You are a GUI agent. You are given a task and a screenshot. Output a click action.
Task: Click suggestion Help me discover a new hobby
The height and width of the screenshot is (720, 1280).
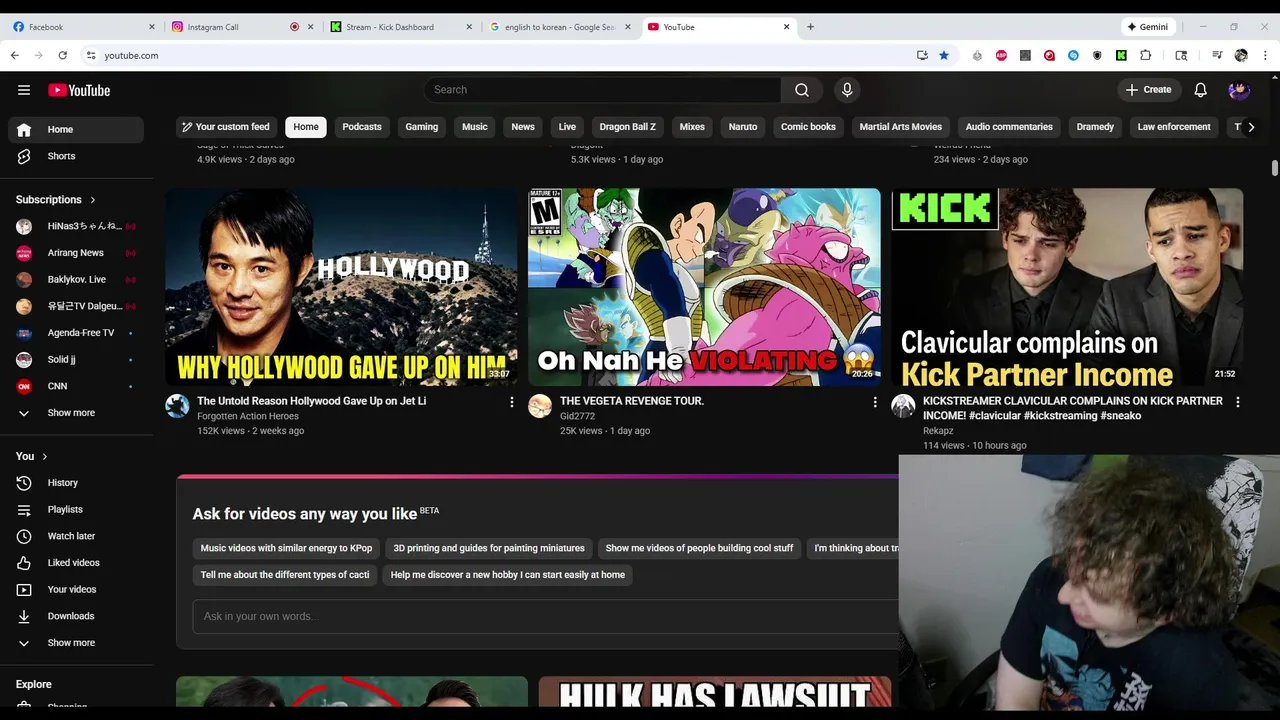point(507,575)
